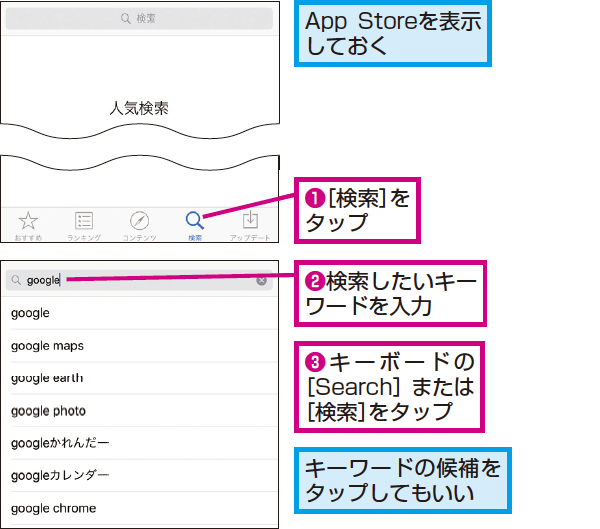Open the ランキング list tab icon
The width and height of the screenshot is (600, 529).
[84, 221]
